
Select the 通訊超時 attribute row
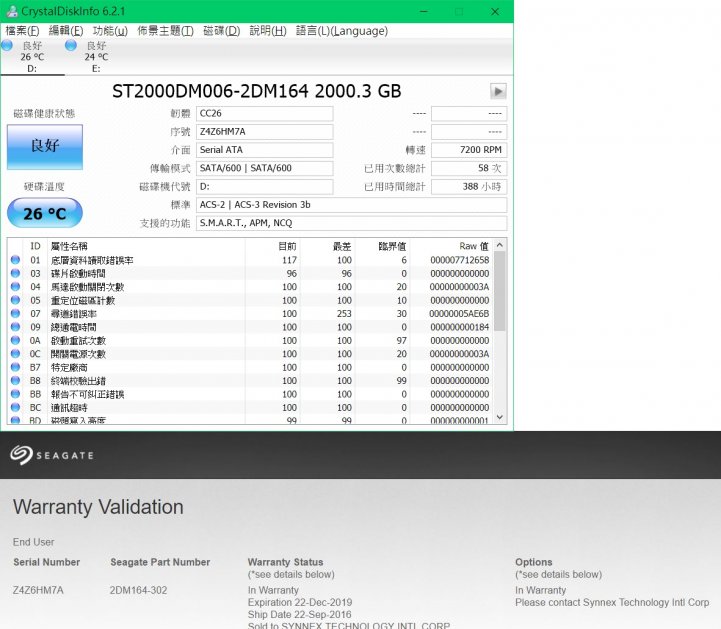pyautogui.click(x=251, y=407)
